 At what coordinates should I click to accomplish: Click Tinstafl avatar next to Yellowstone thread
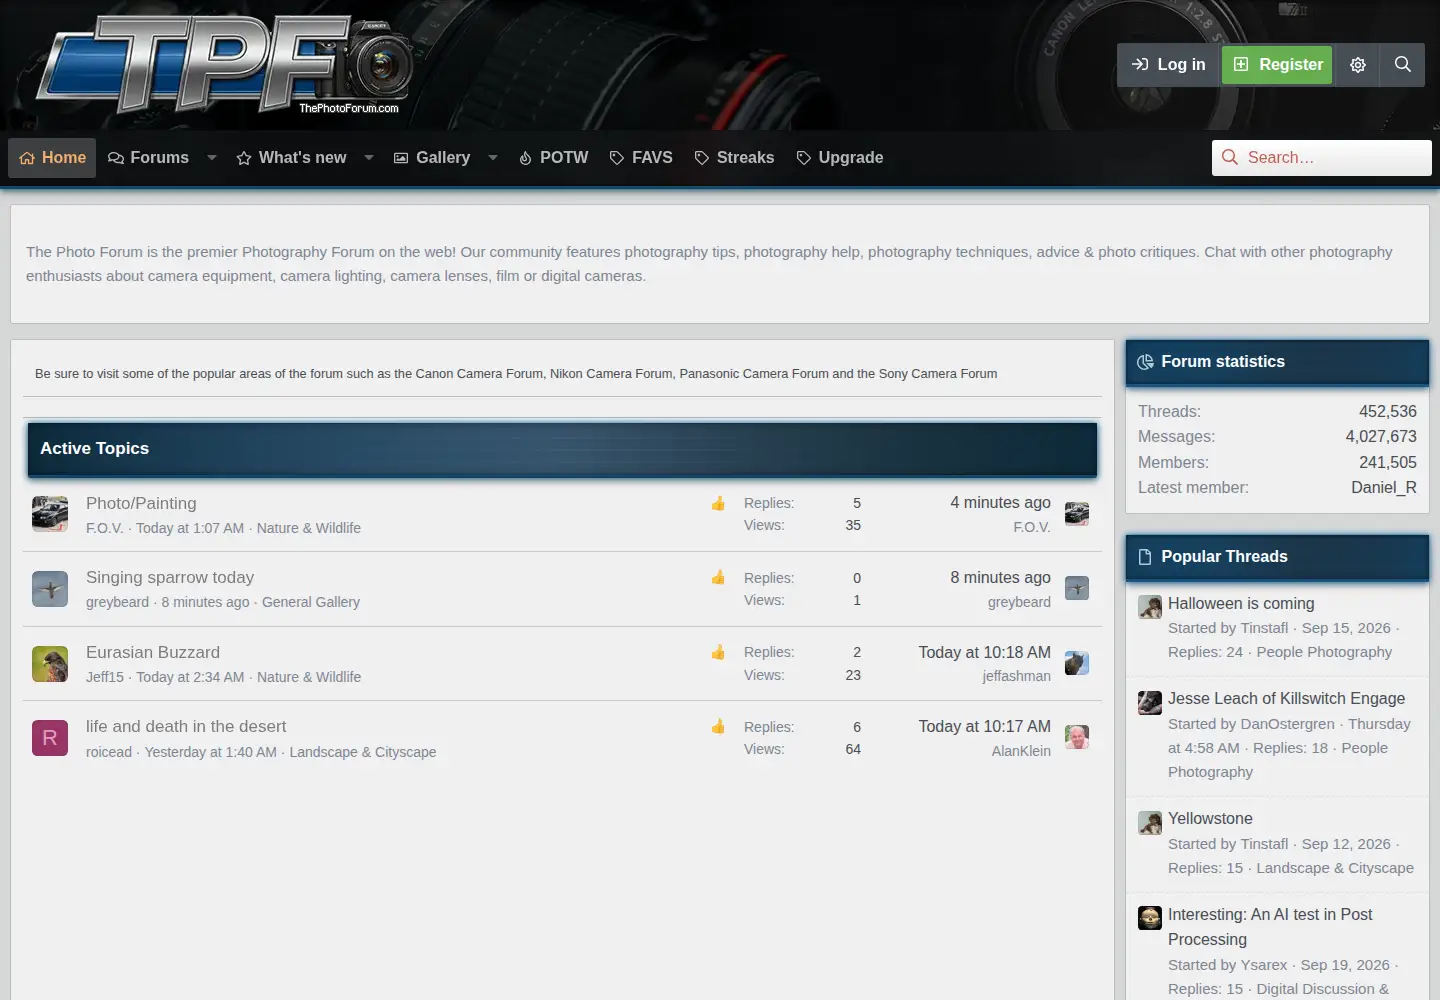pyautogui.click(x=1150, y=822)
